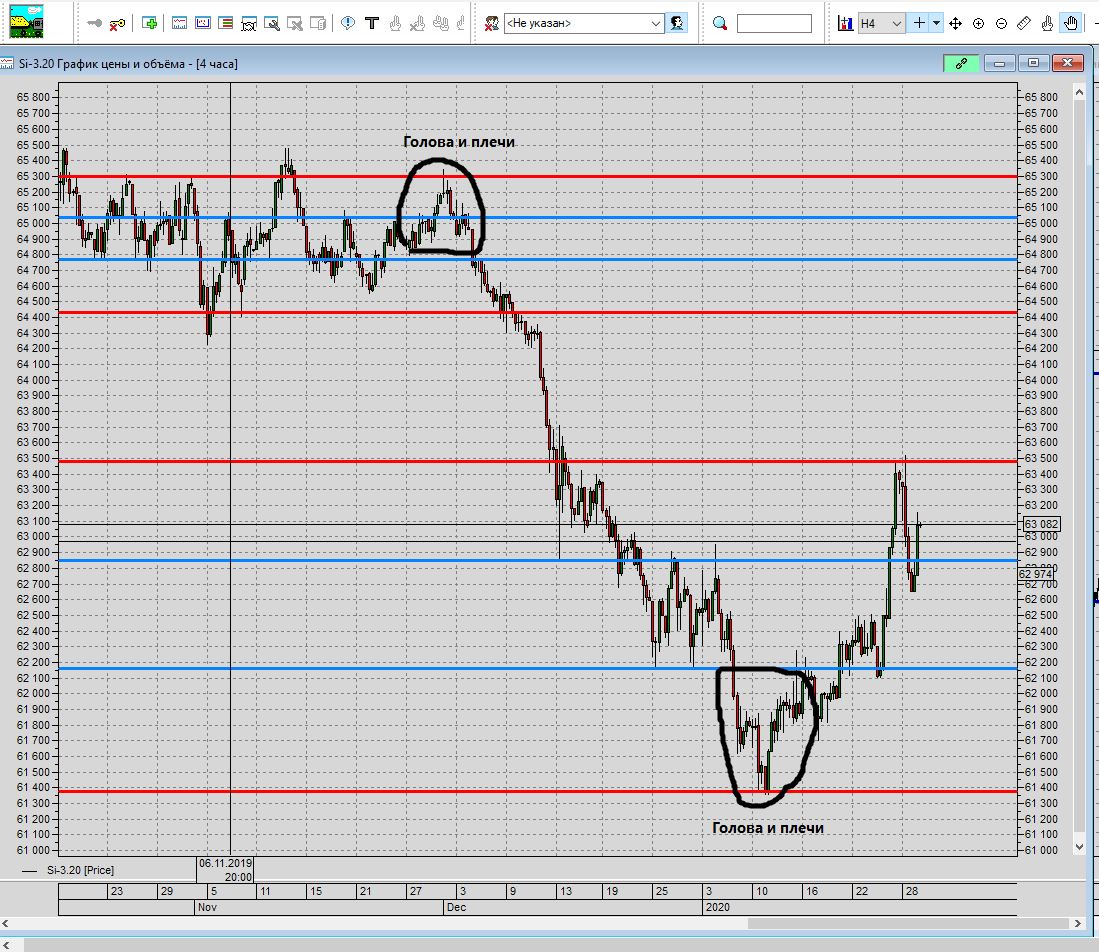The width and height of the screenshot is (1099, 952).
Task: Open the price chart window icon with red line
Action: coord(179,23)
